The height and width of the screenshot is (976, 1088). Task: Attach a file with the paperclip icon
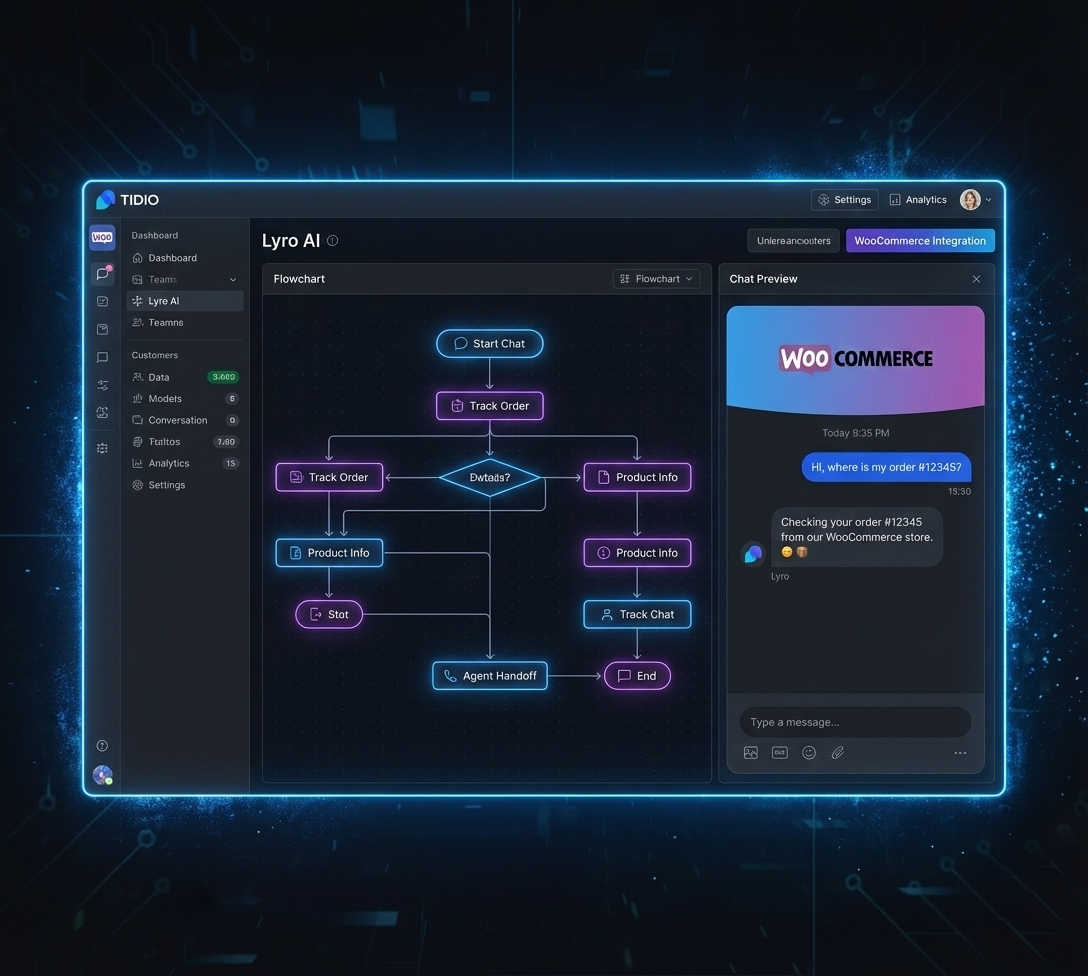pyautogui.click(x=838, y=753)
